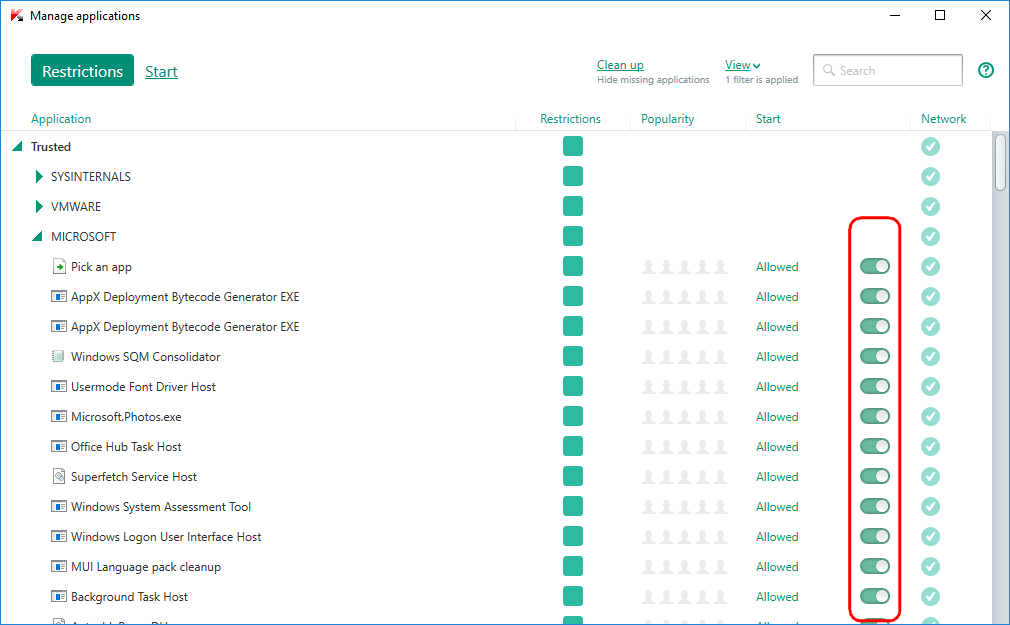1010x625 pixels.
Task: Select Windows Logon User Interface Host row
Action: tap(495, 536)
